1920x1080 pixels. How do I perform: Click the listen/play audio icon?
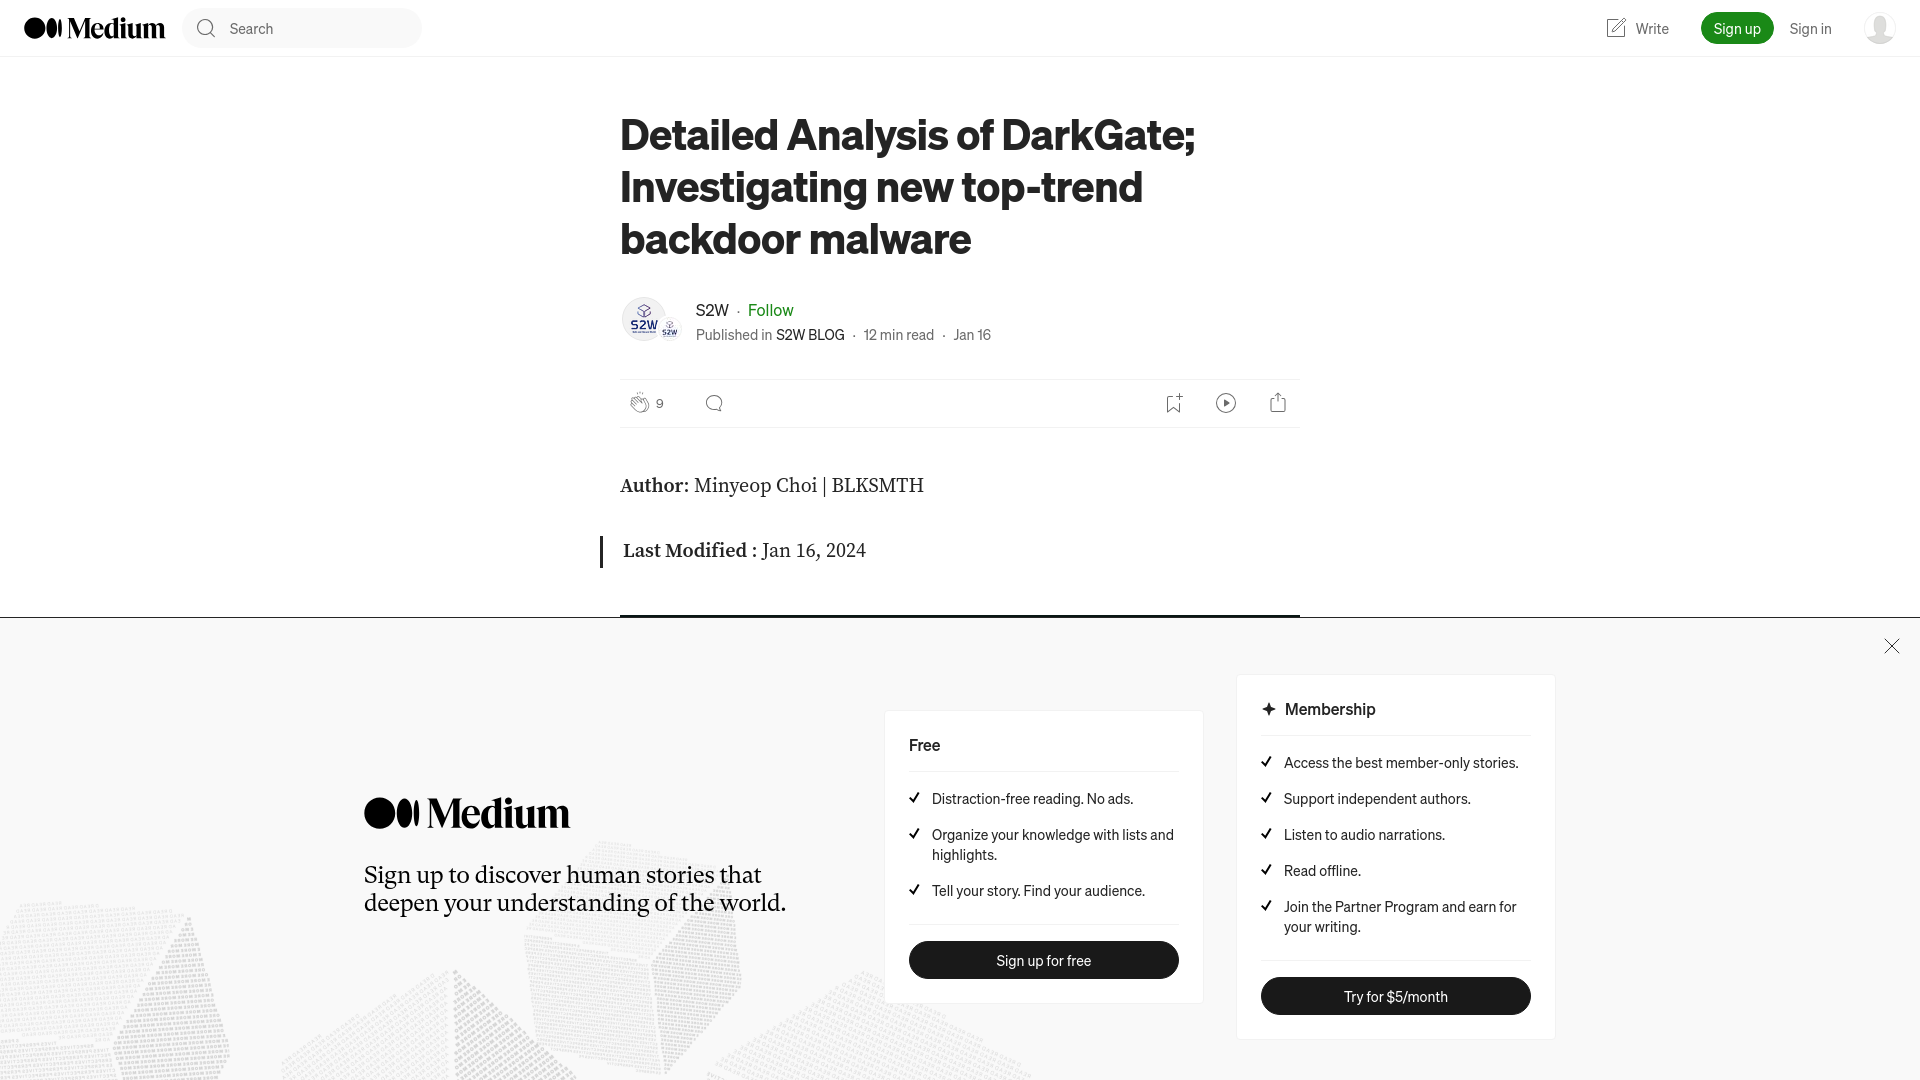[1225, 402]
